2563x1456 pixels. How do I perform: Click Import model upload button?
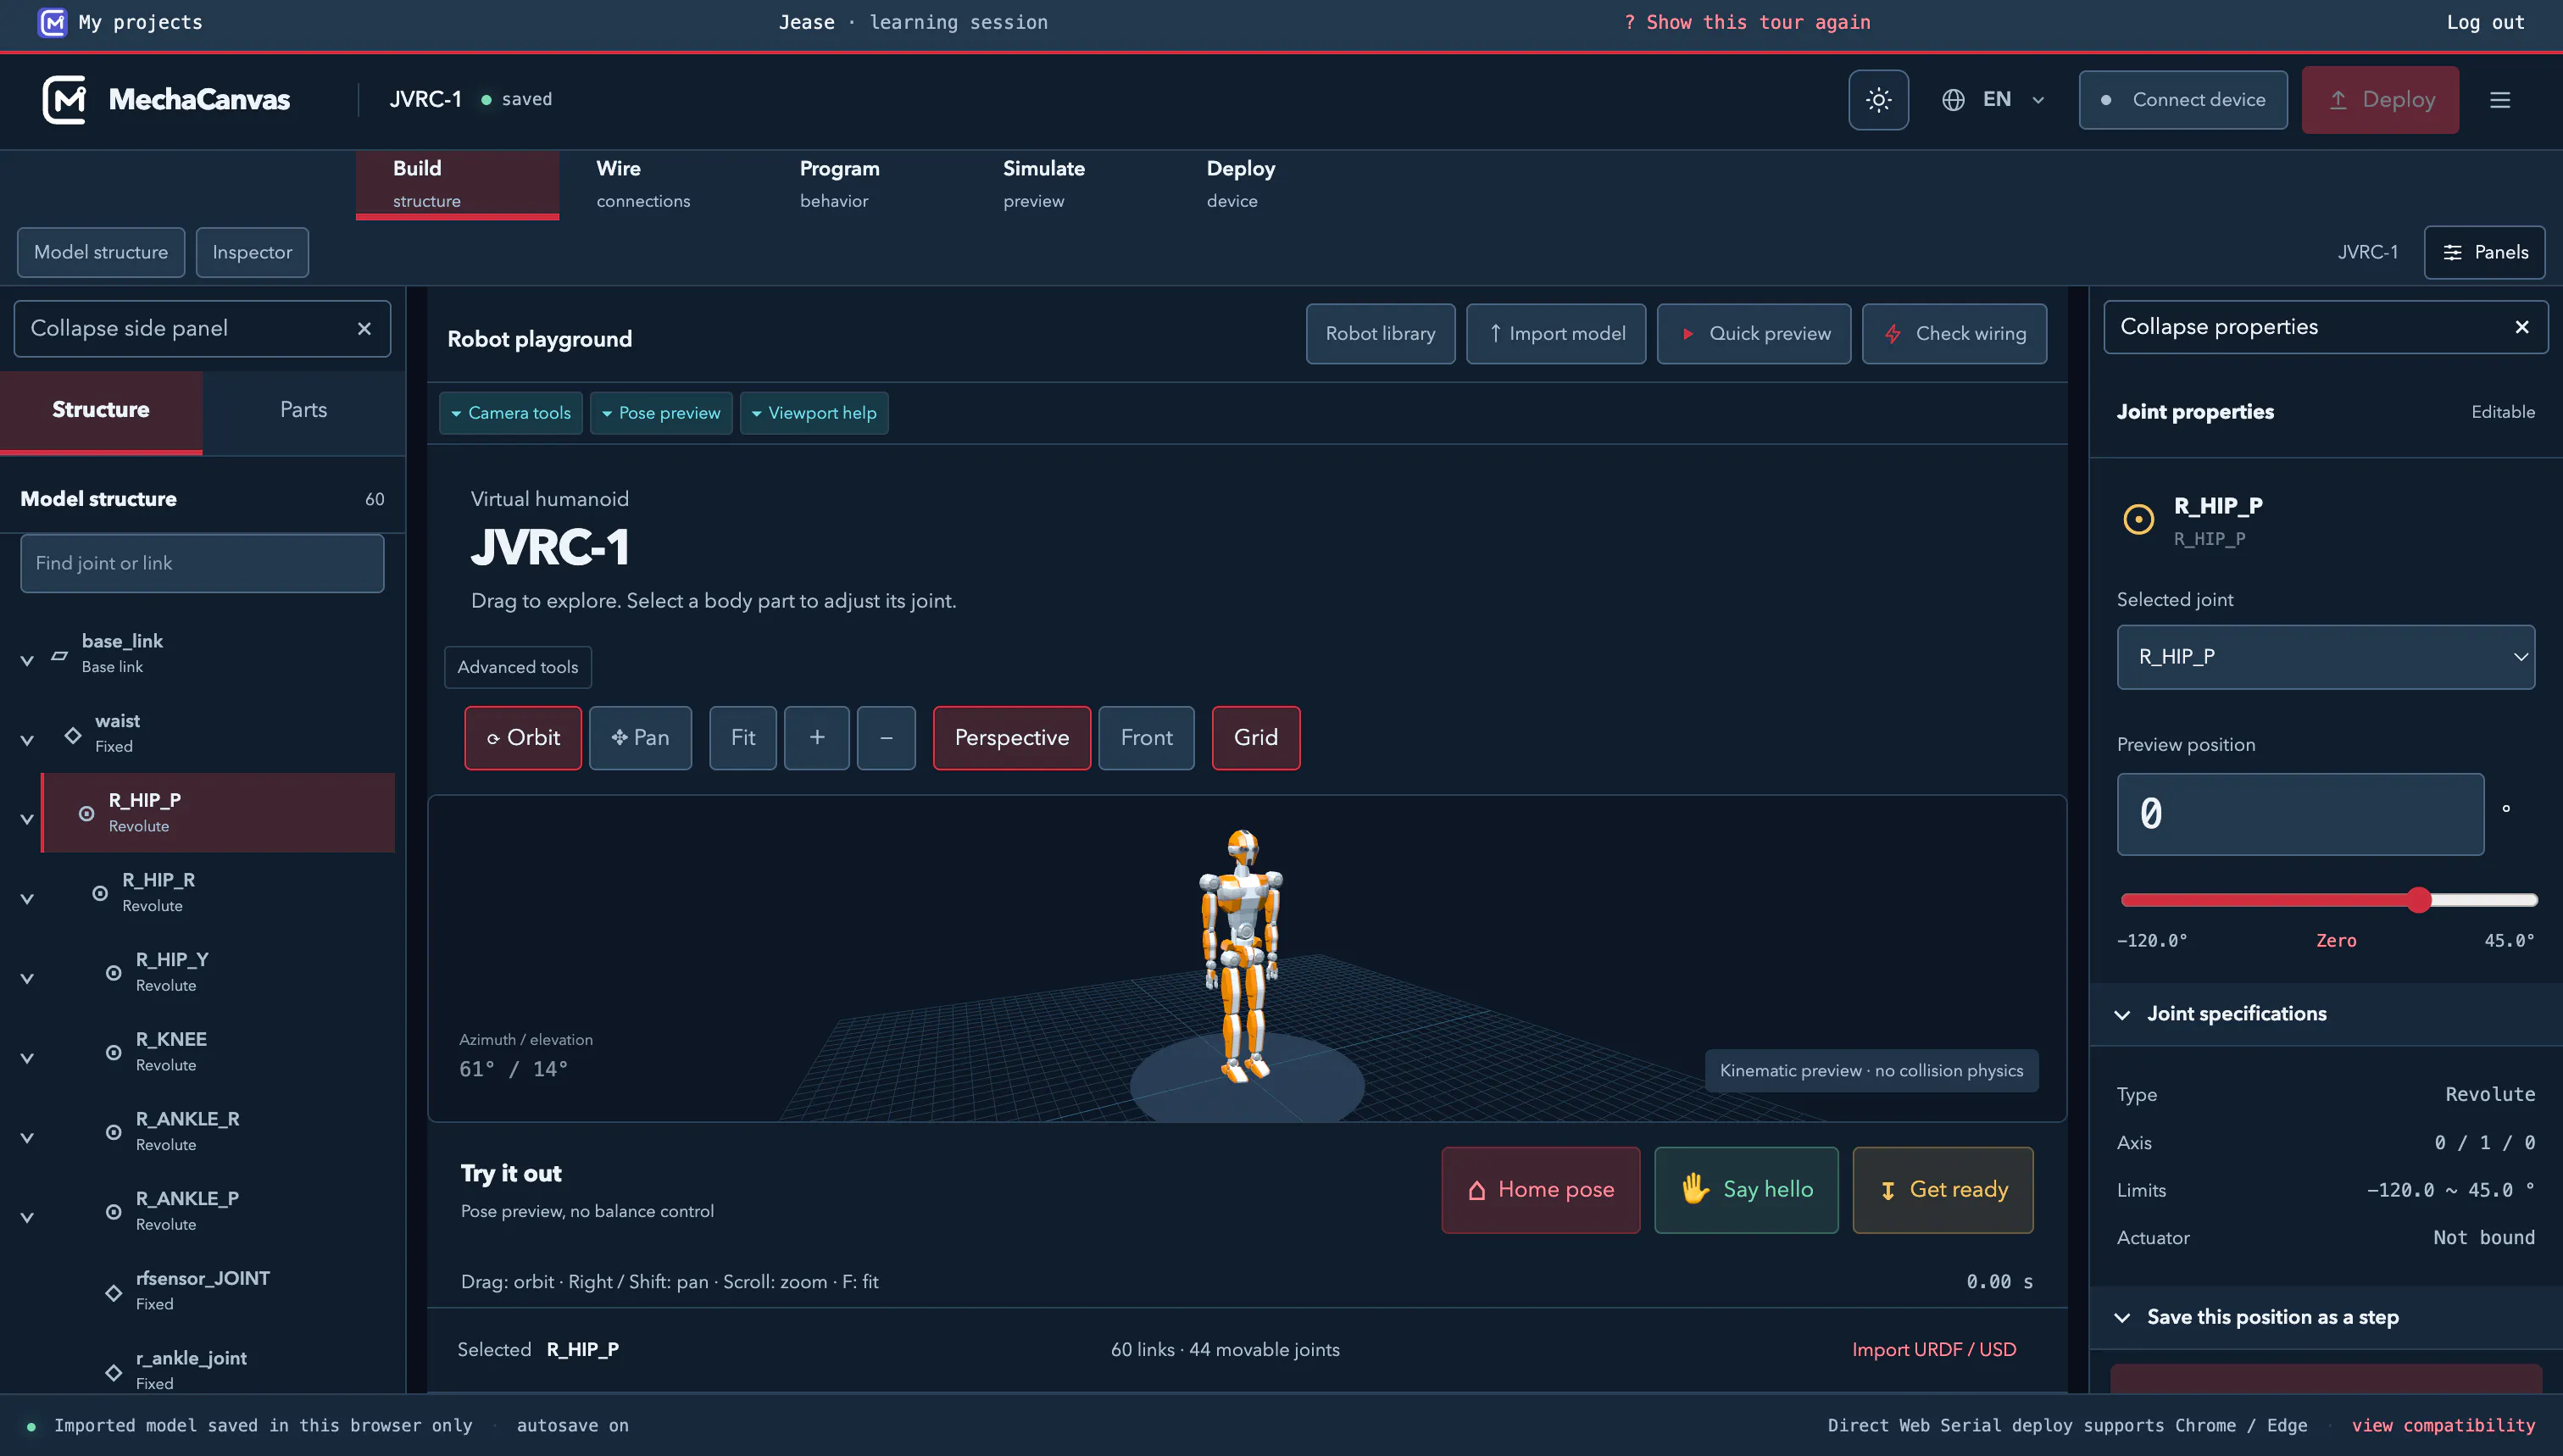click(x=1556, y=334)
